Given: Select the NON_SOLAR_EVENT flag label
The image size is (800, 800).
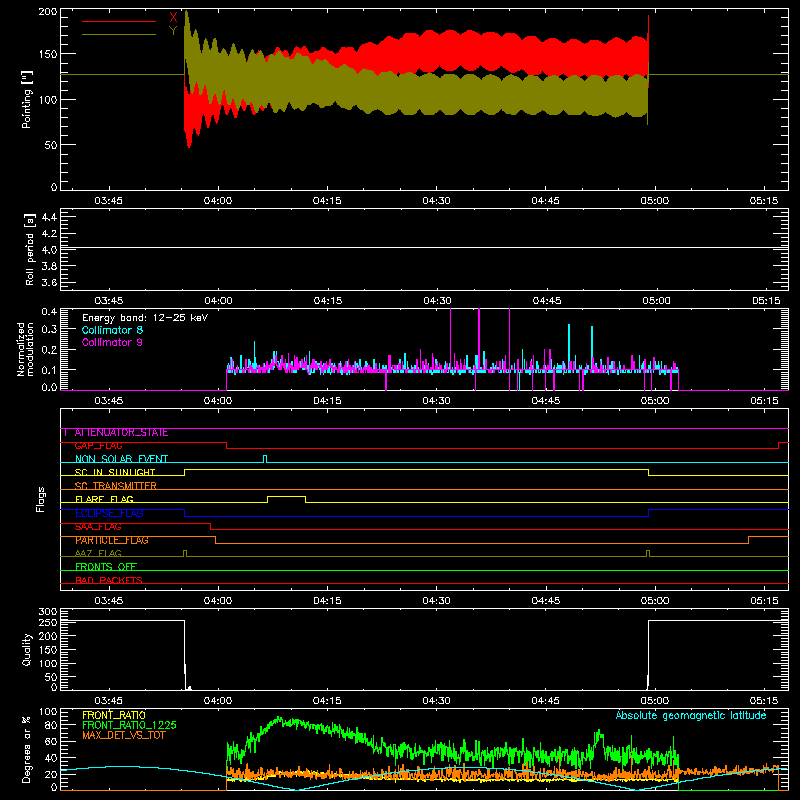Looking at the screenshot, I should [121, 459].
